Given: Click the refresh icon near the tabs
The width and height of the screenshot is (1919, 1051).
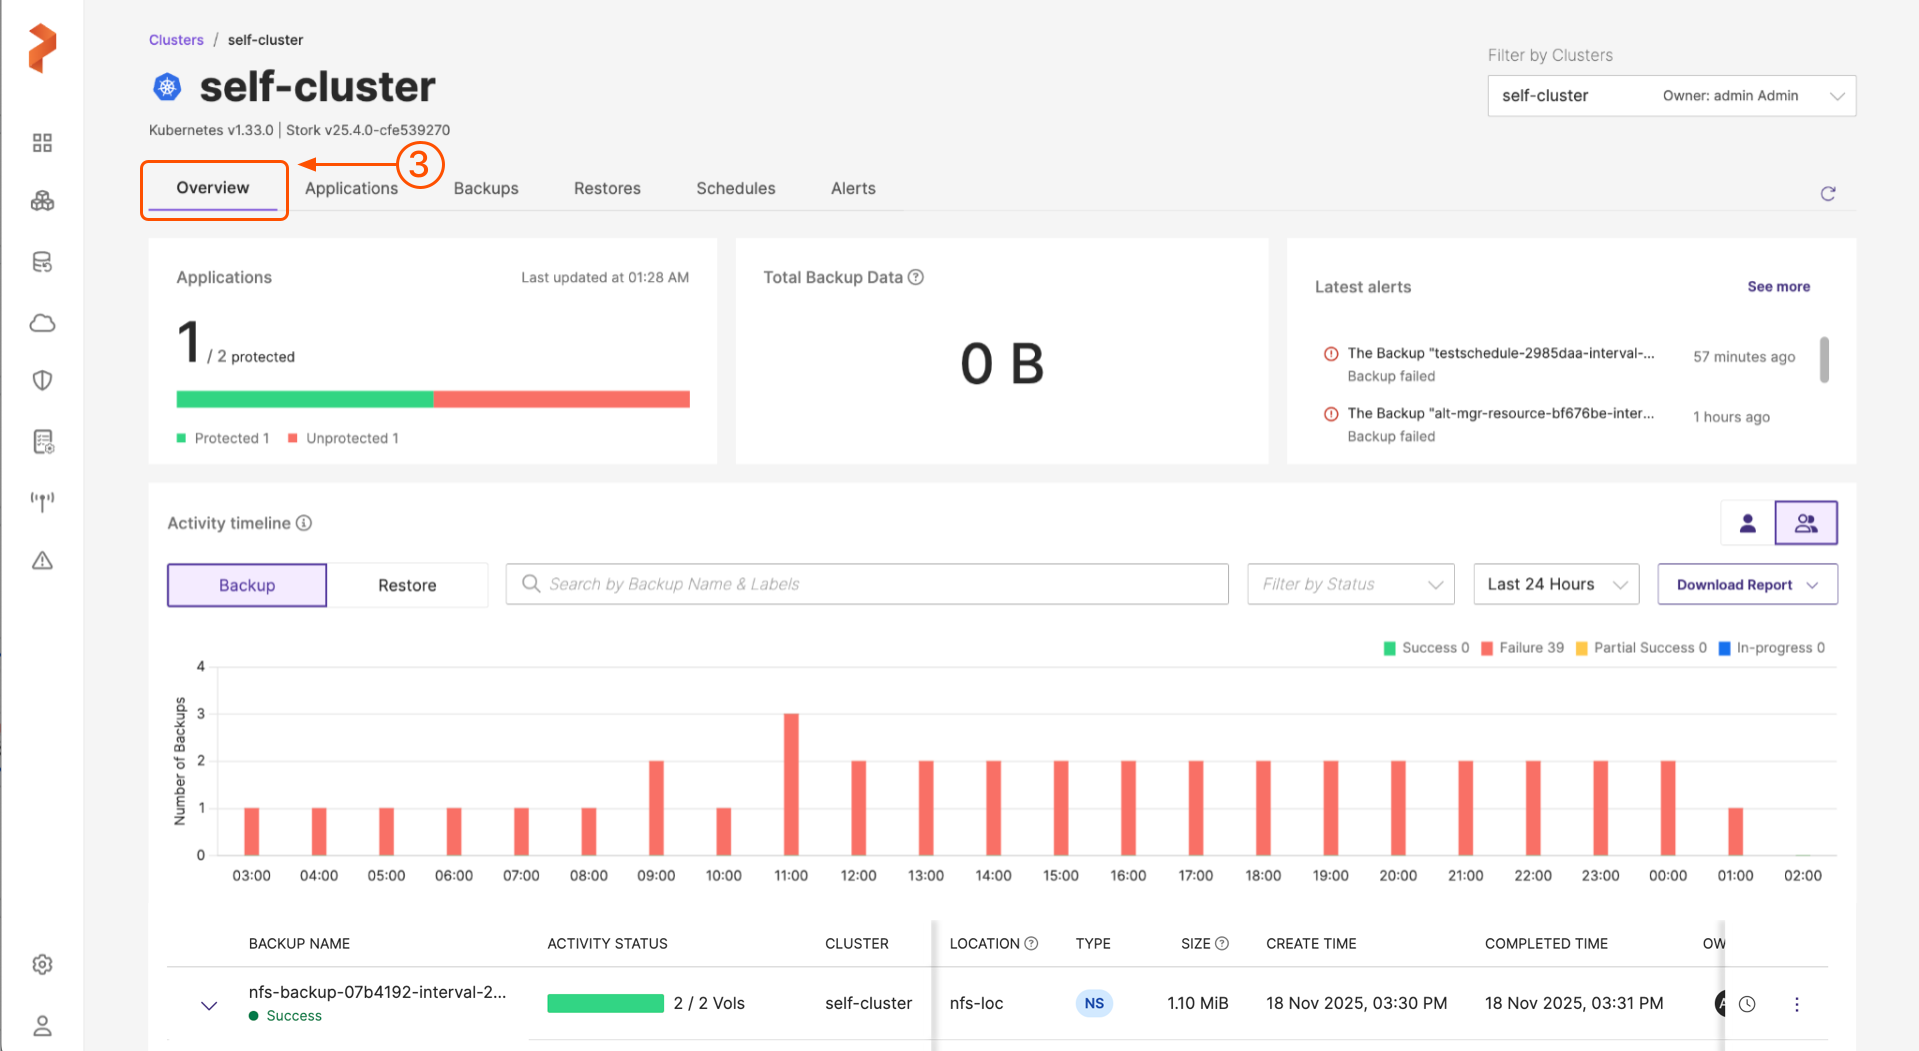Looking at the screenshot, I should tap(1827, 194).
